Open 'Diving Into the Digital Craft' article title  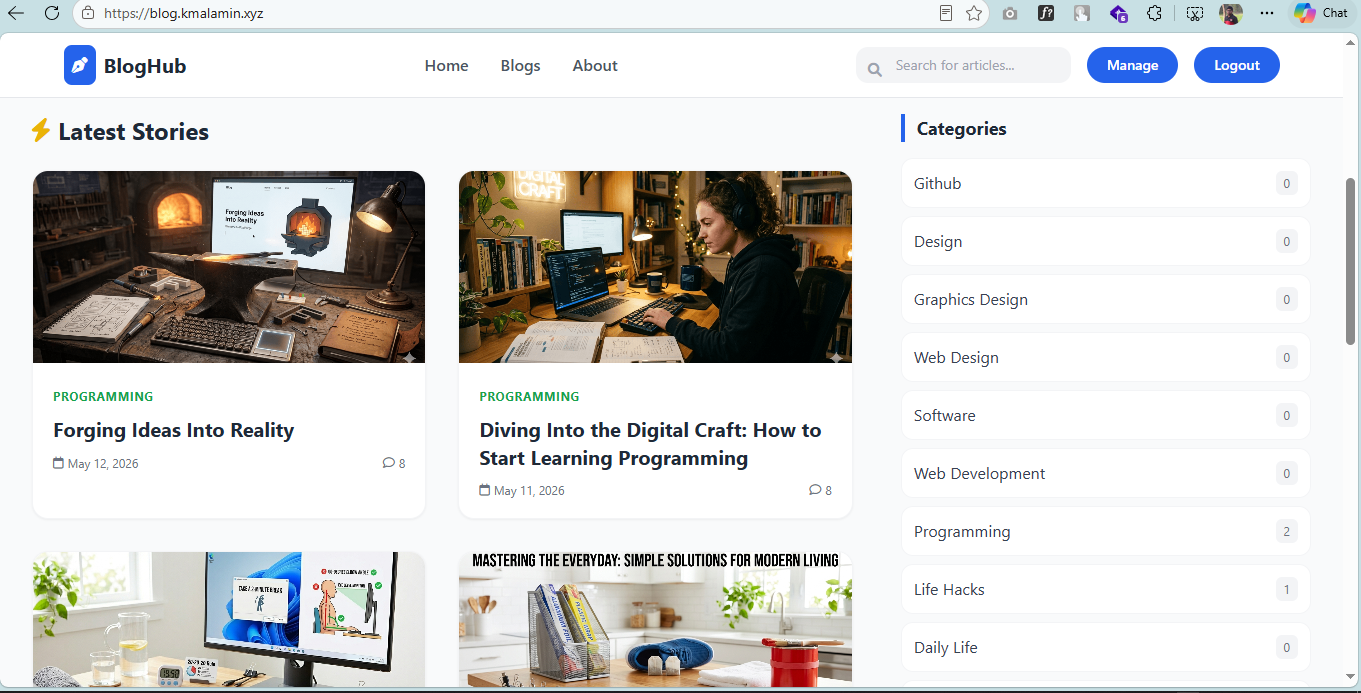650,444
